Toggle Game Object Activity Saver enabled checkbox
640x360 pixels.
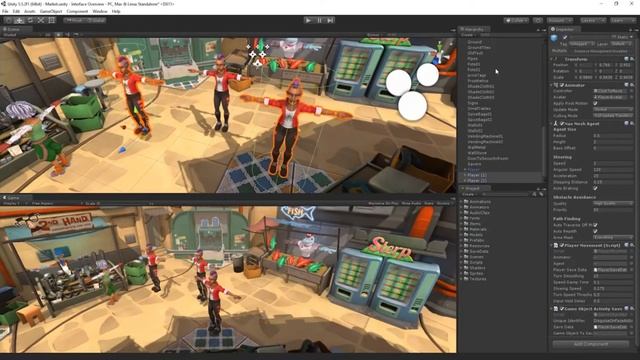coord(562,309)
